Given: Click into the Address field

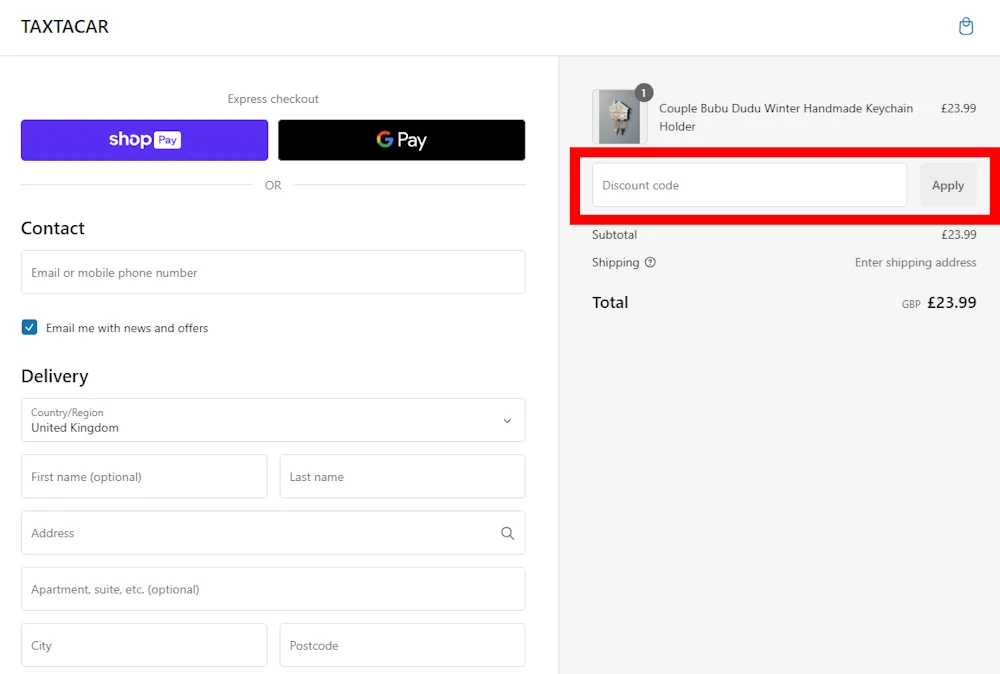Looking at the screenshot, I should pyautogui.click(x=273, y=532).
